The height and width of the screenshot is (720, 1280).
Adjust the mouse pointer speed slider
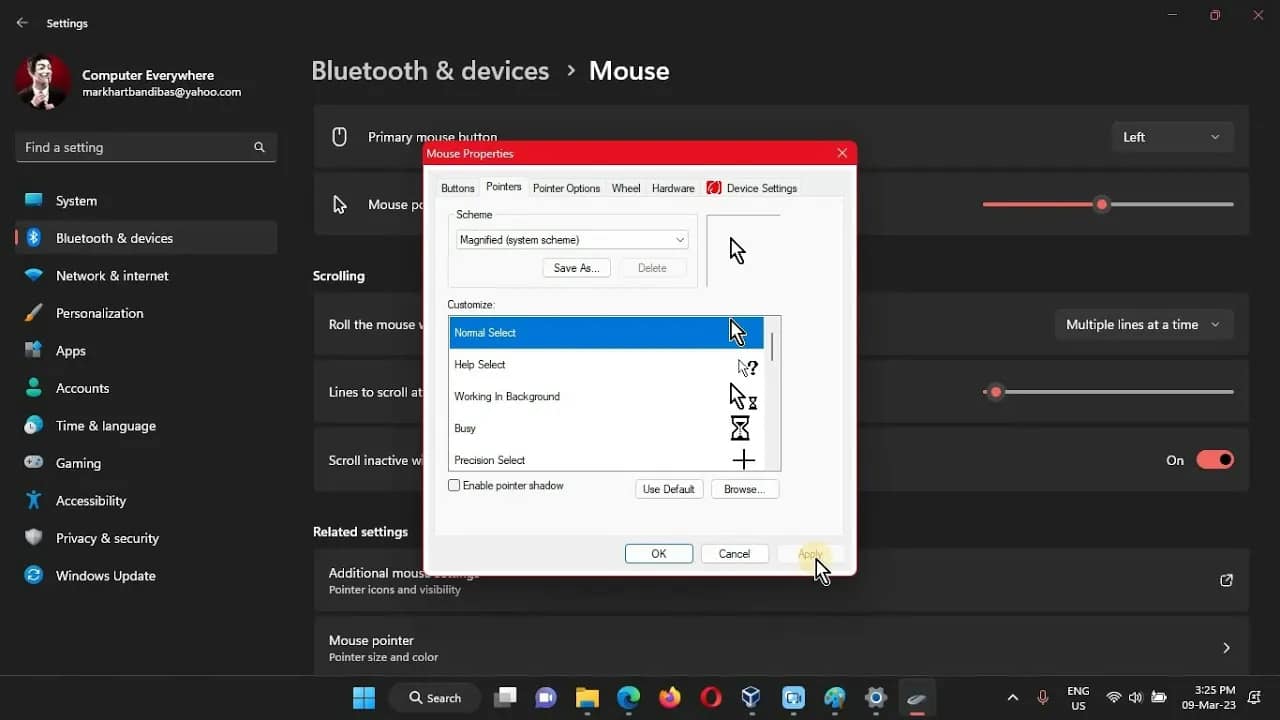pyautogui.click(x=1104, y=204)
